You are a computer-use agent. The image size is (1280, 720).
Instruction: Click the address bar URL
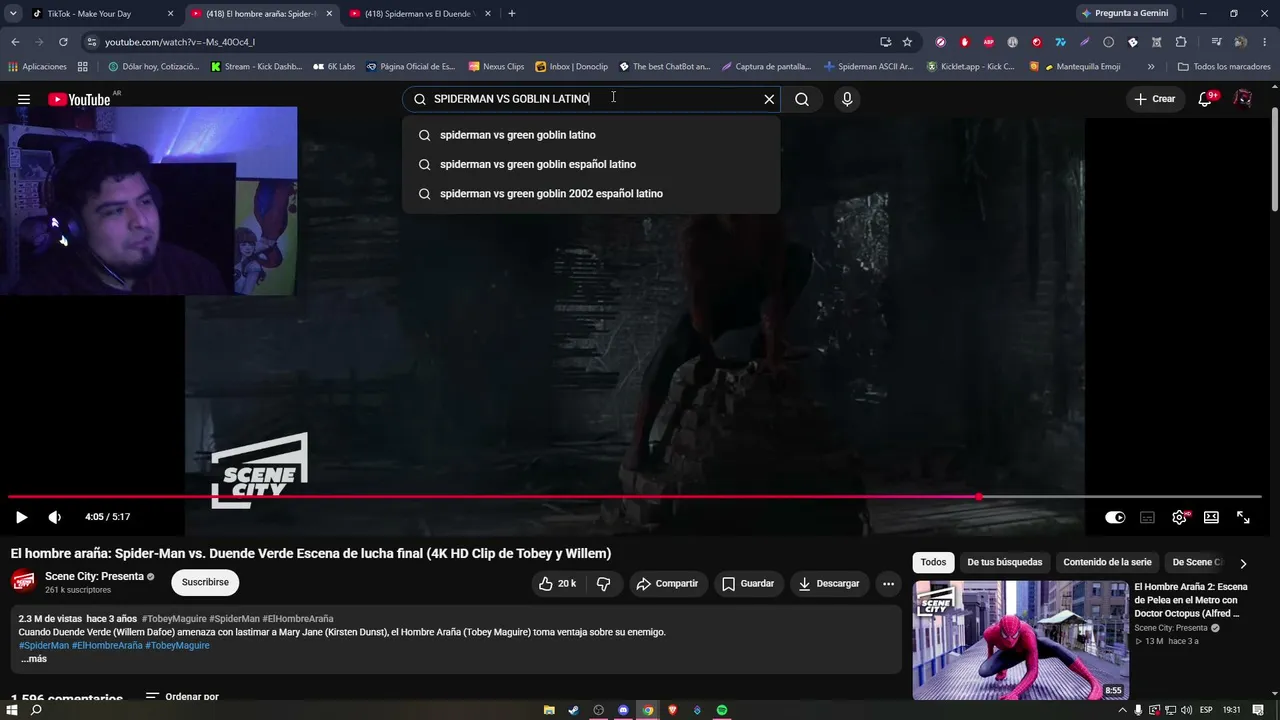(x=180, y=42)
